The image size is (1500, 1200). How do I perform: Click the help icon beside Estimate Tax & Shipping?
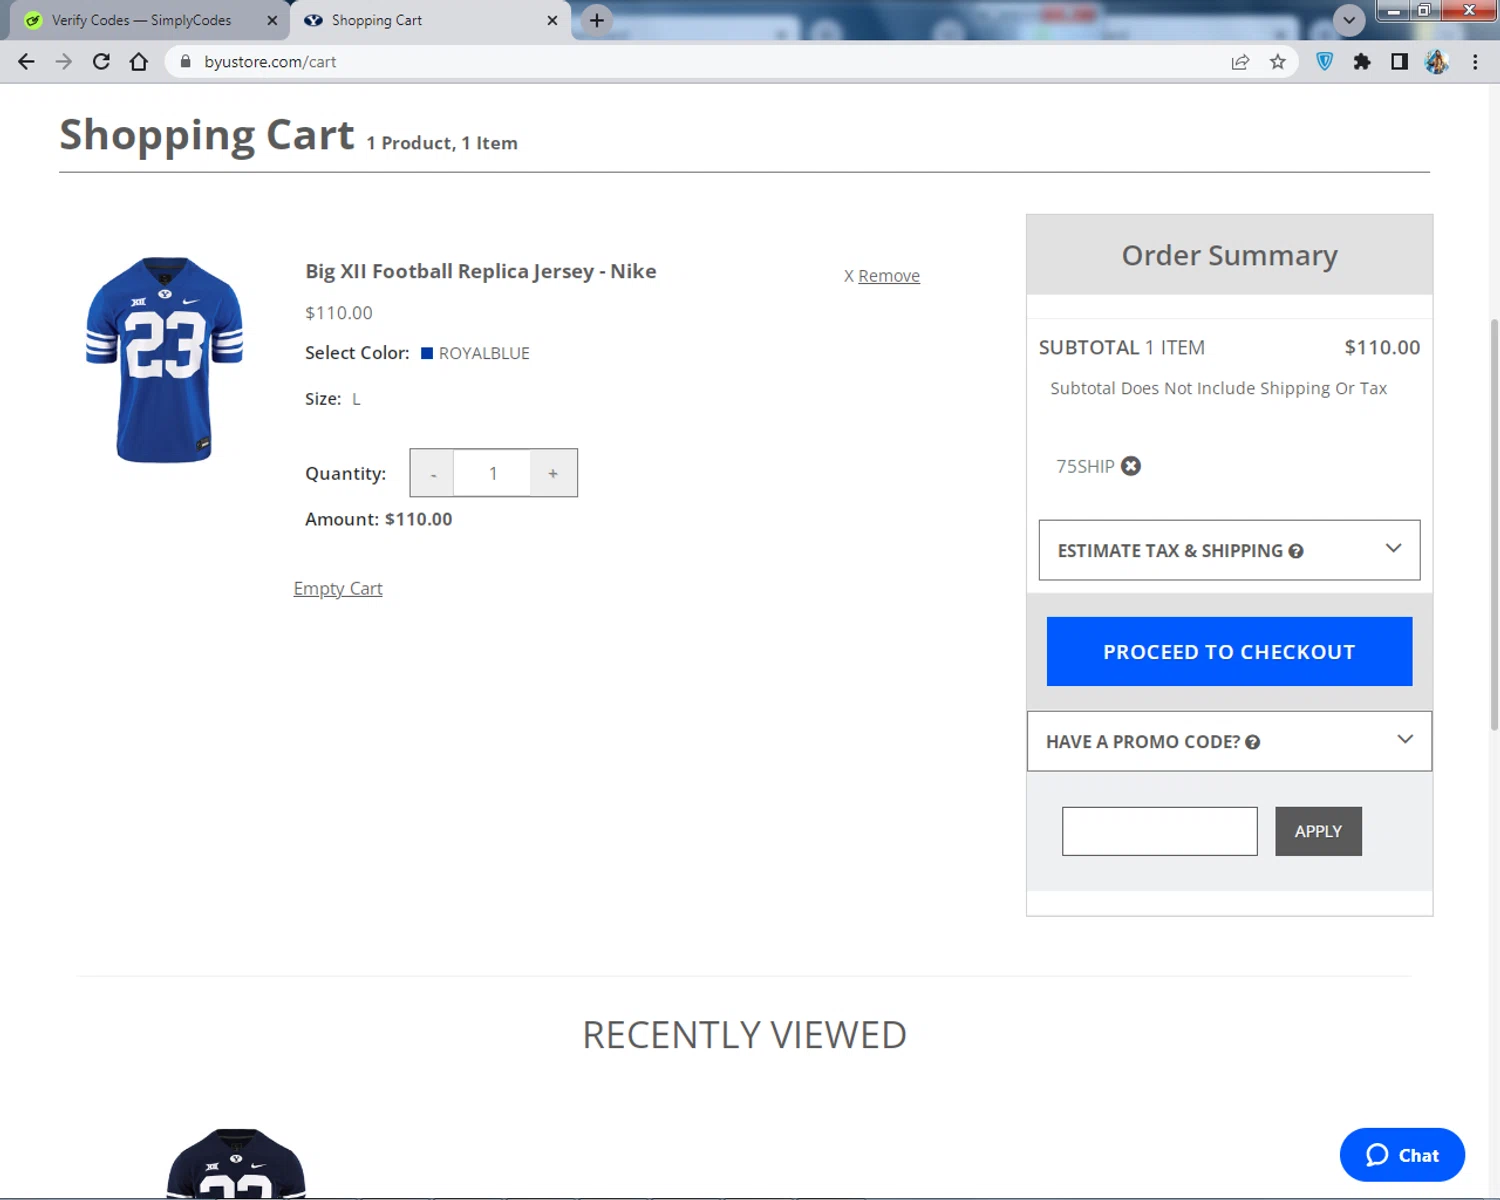pyautogui.click(x=1296, y=551)
